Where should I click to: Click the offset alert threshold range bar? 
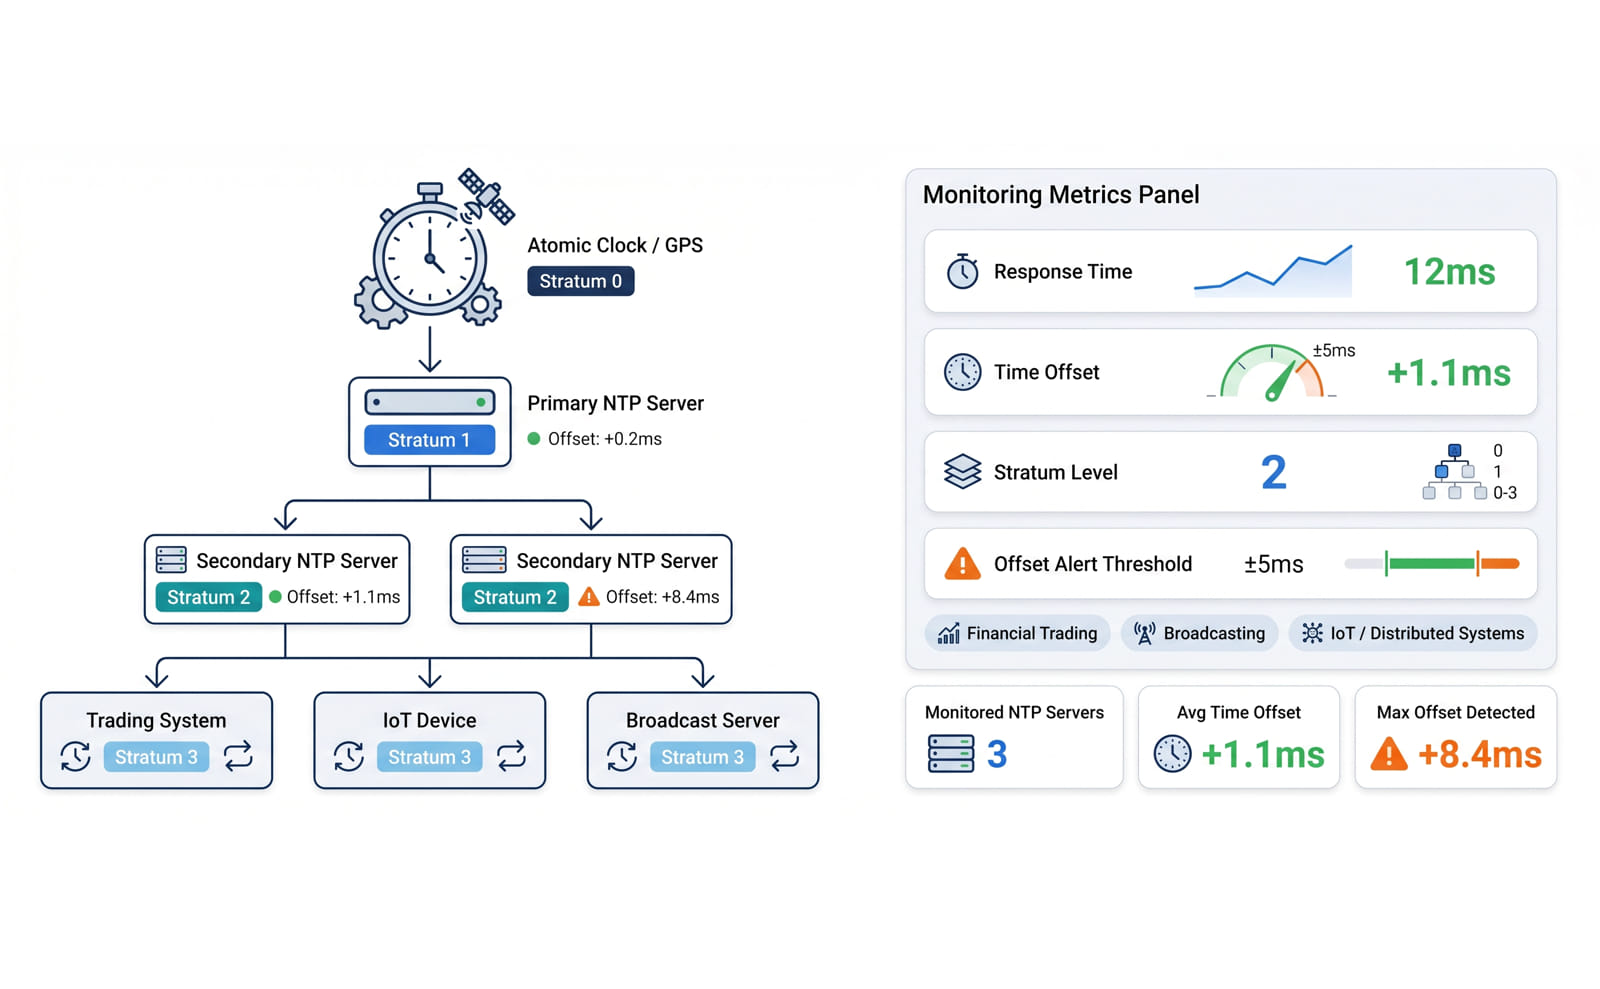click(1432, 564)
